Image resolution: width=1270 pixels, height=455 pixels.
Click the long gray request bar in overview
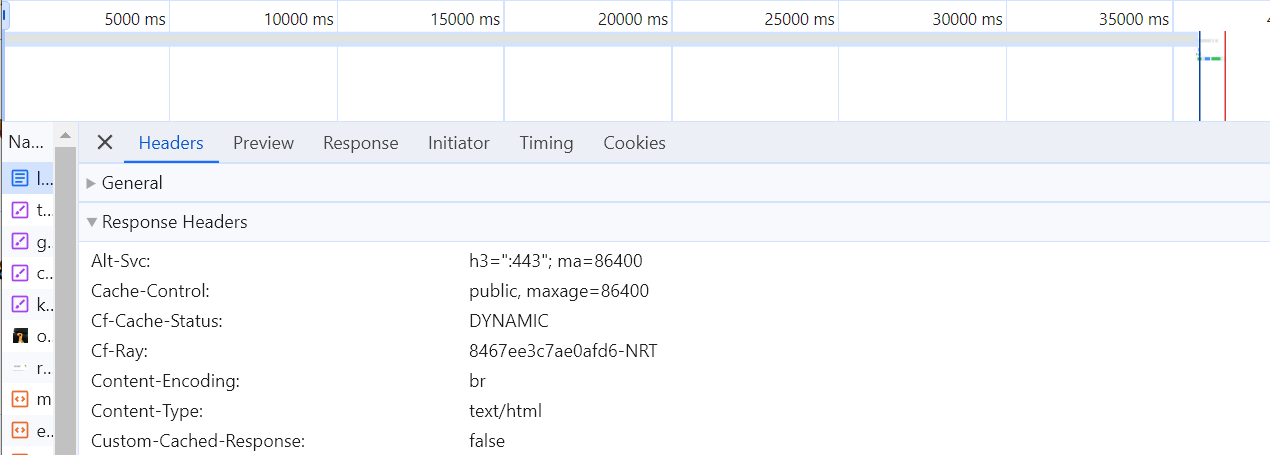pos(600,40)
